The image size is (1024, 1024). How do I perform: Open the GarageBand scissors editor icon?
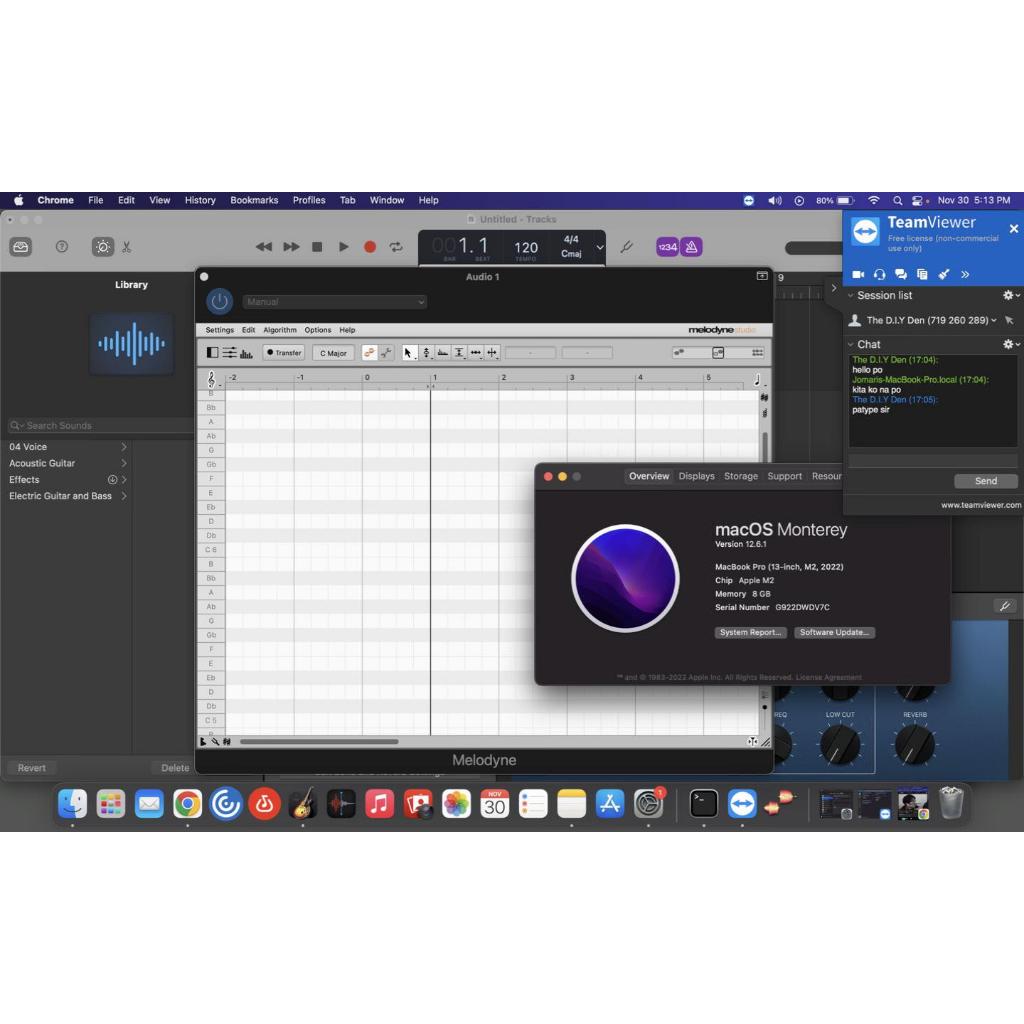(x=127, y=247)
